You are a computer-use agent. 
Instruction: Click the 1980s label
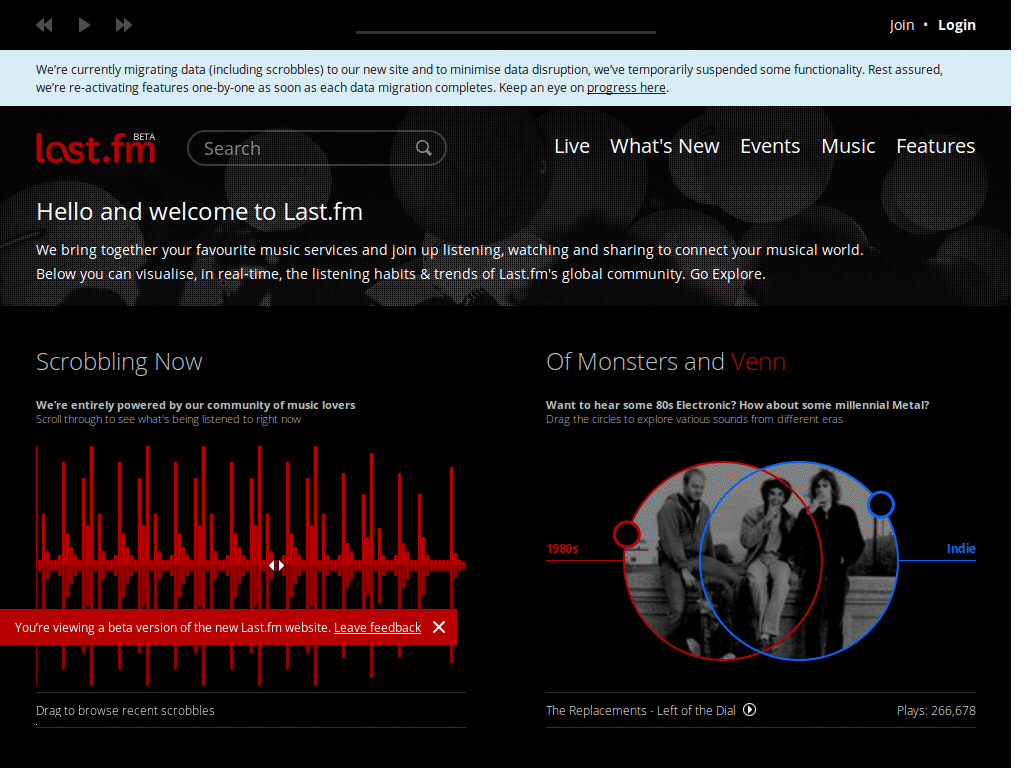coord(562,549)
